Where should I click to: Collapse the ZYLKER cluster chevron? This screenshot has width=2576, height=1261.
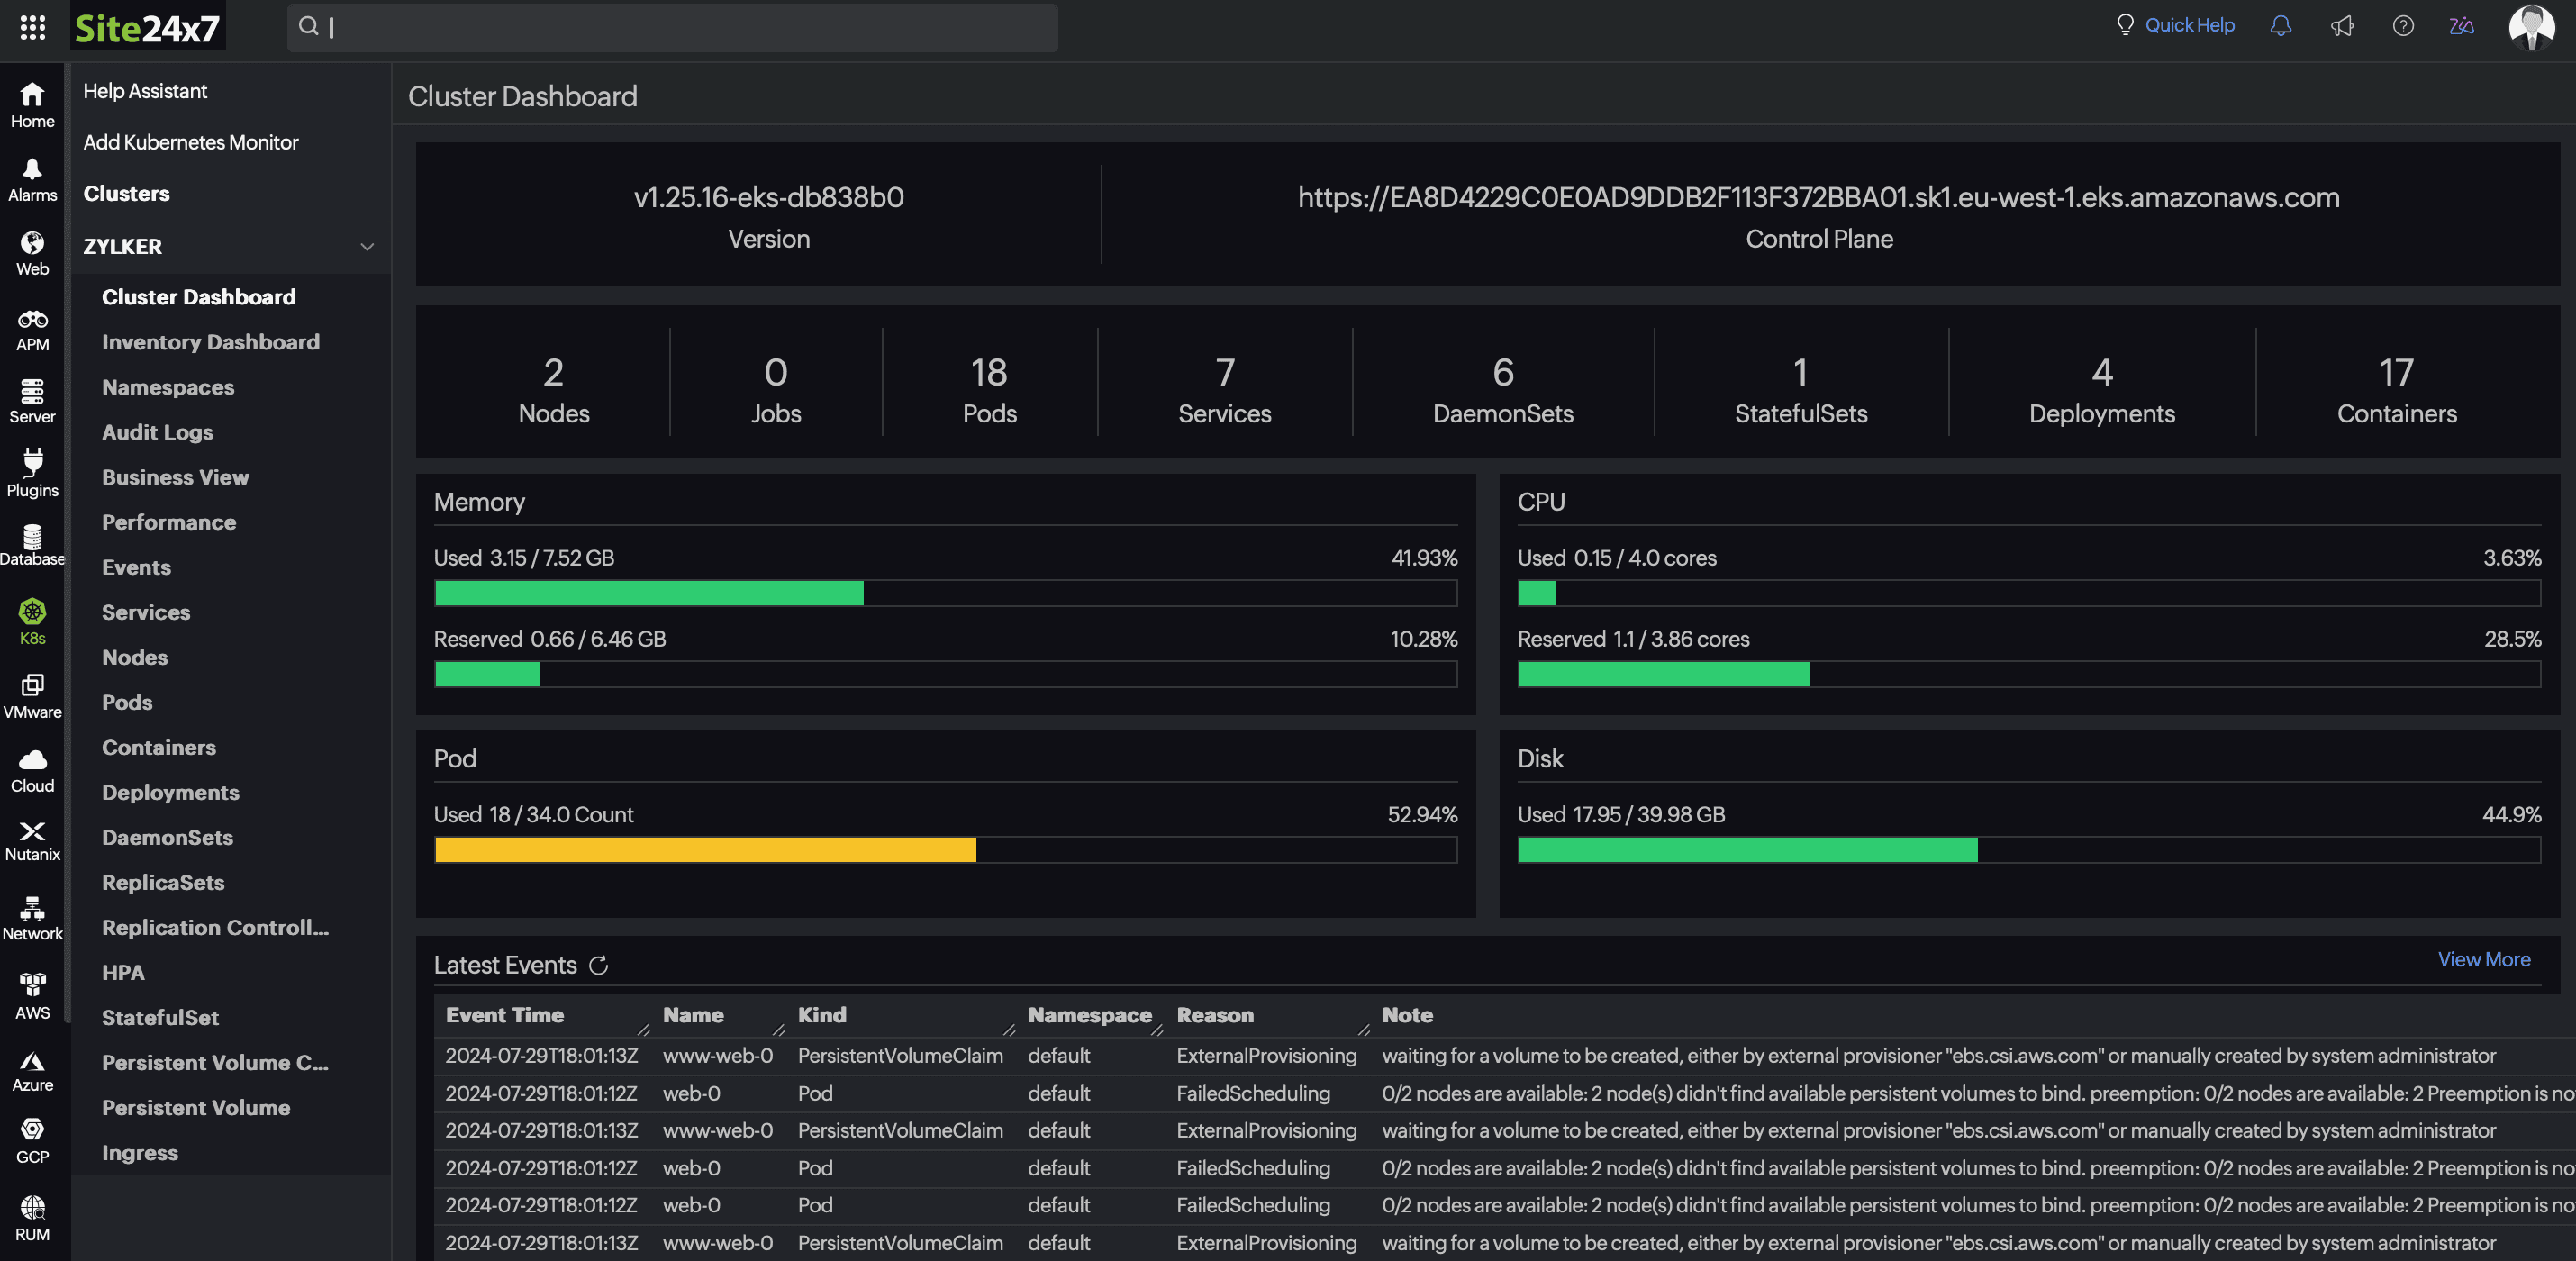[367, 246]
